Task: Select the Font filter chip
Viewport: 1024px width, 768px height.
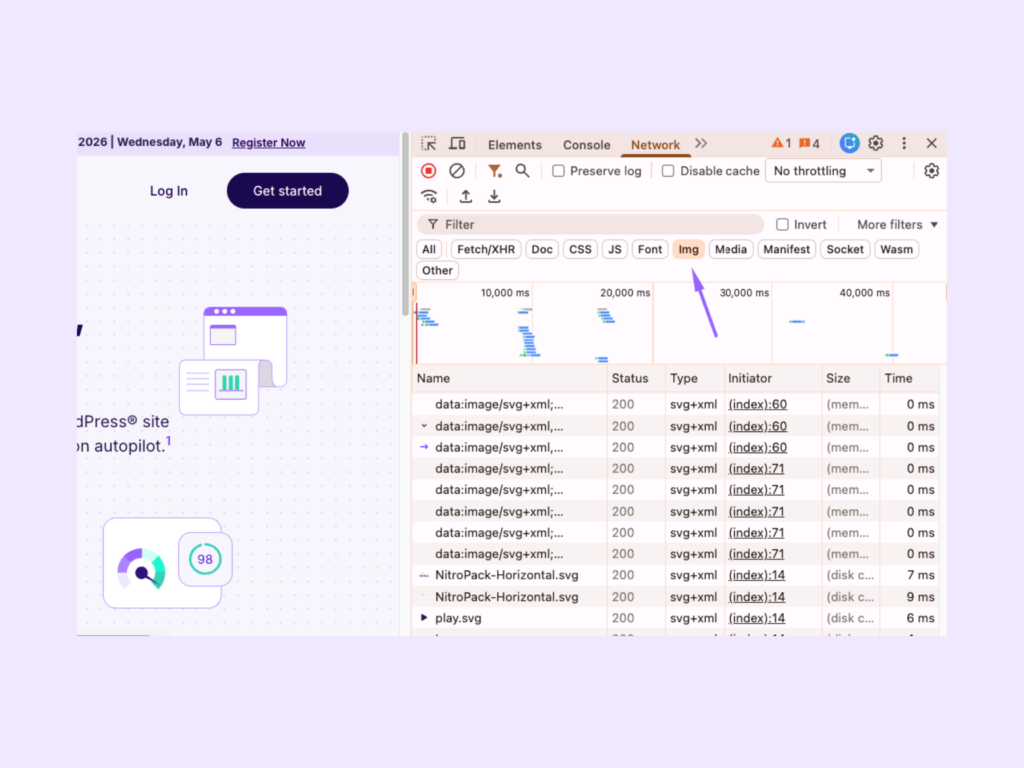Action: [650, 249]
